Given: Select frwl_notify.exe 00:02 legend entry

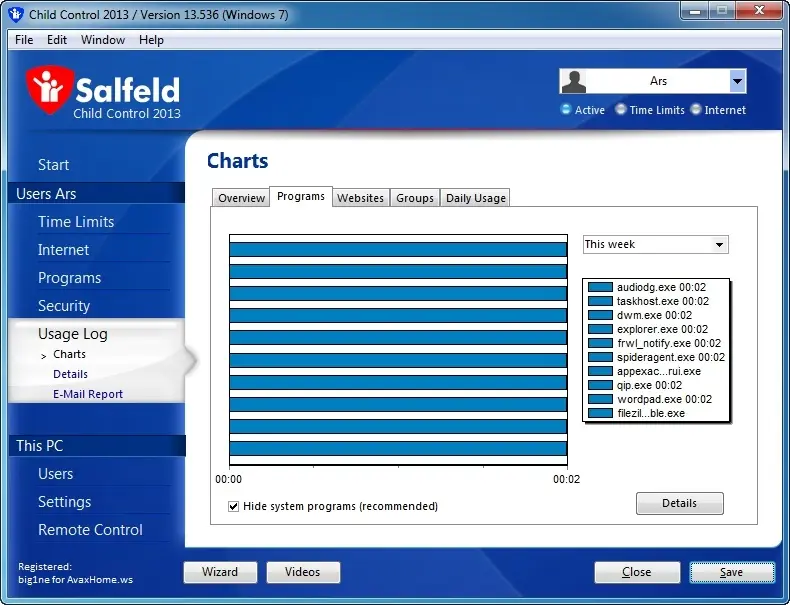Looking at the screenshot, I should click(x=669, y=344).
